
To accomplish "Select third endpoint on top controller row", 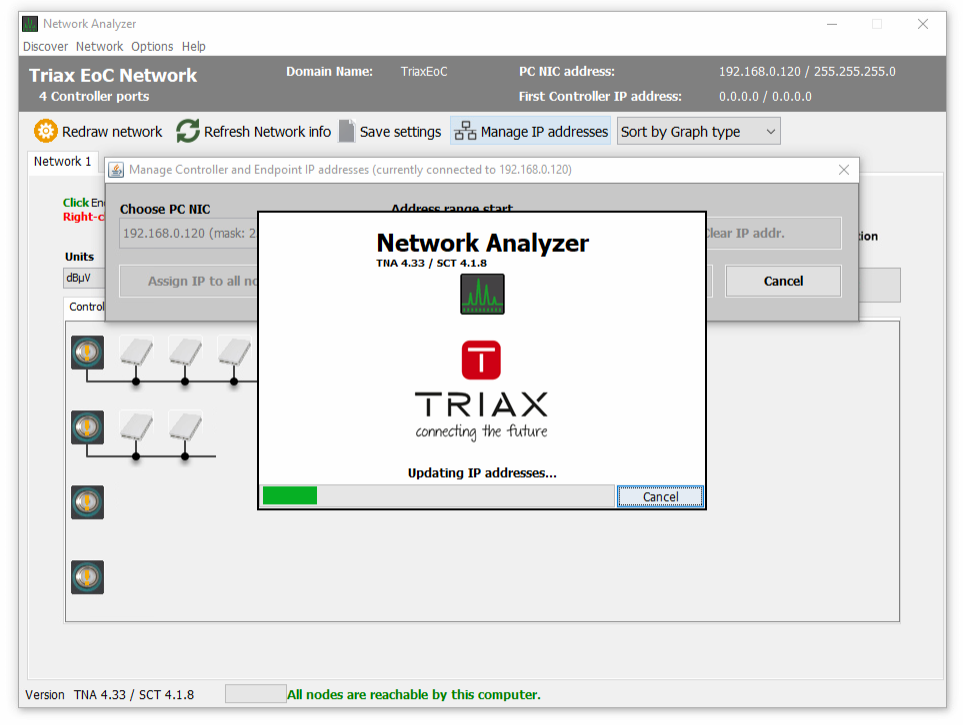I will click(x=235, y=352).
